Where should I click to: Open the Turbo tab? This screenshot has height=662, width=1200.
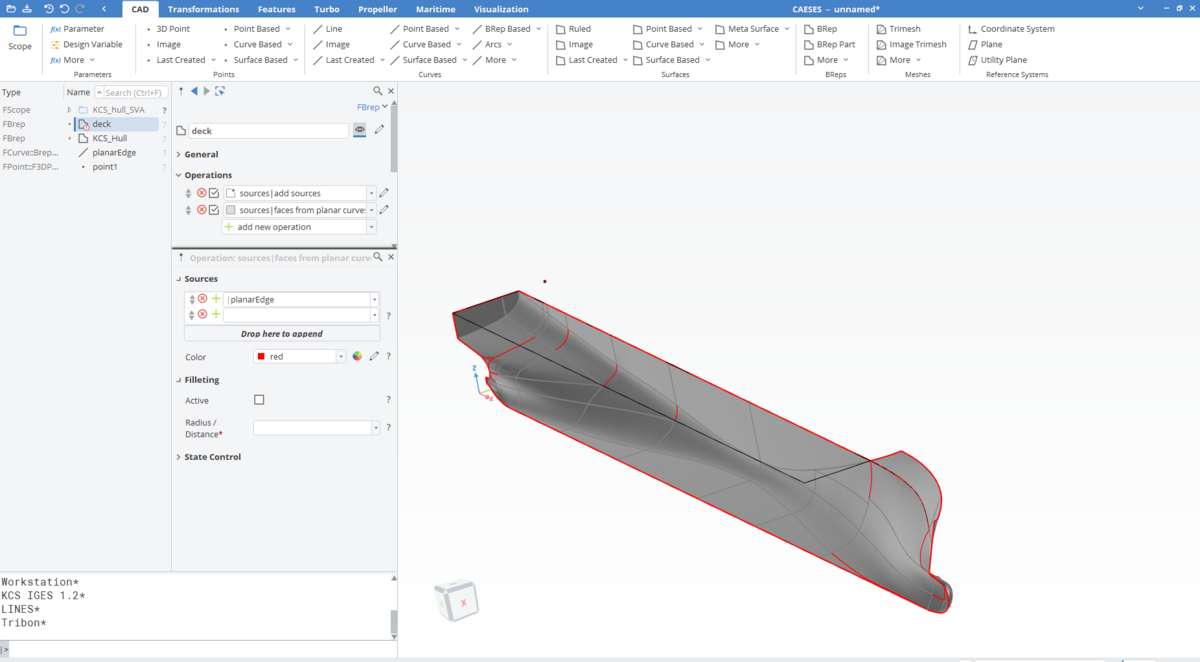(x=327, y=9)
